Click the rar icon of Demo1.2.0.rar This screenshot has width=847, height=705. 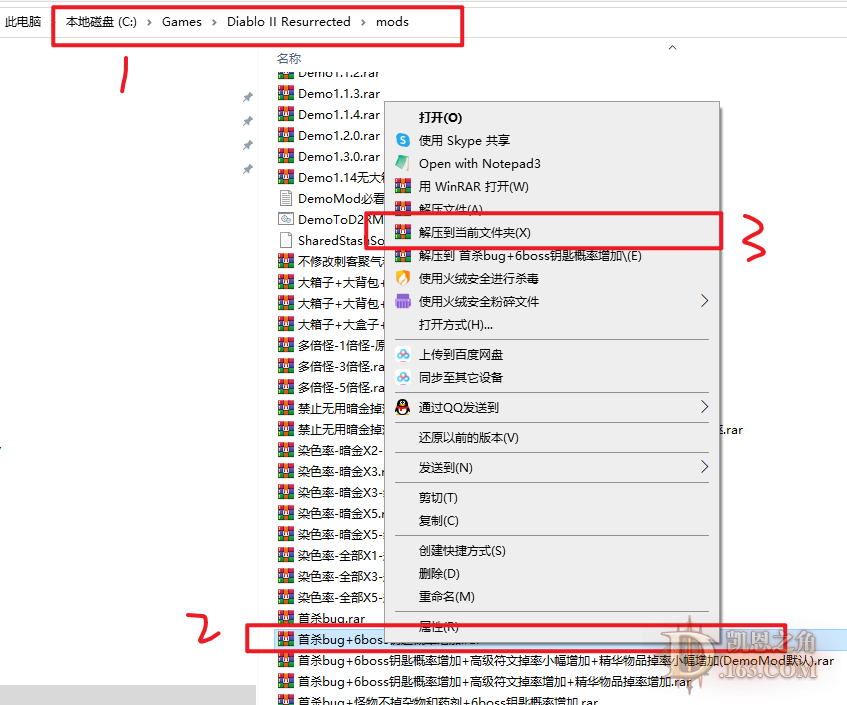(286, 136)
